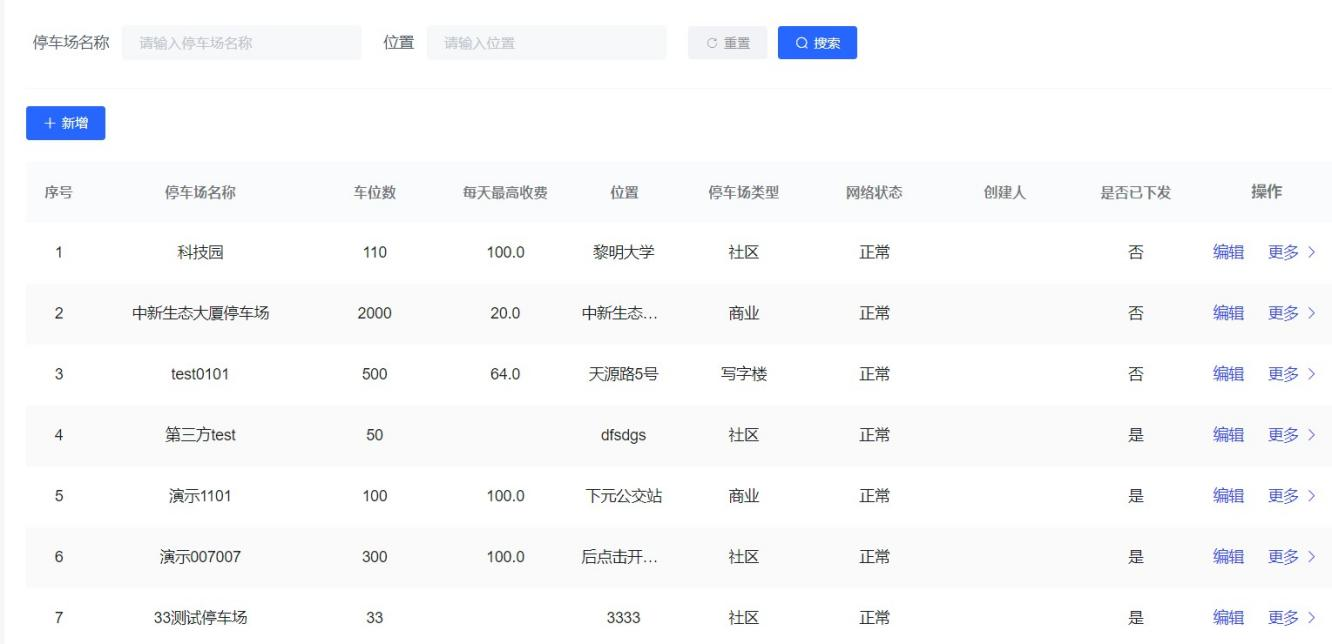This screenshot has height=644, width=1332.
Task: Open 更多 menu for 中新生态大厦停车场
Action: point(1291,313)
